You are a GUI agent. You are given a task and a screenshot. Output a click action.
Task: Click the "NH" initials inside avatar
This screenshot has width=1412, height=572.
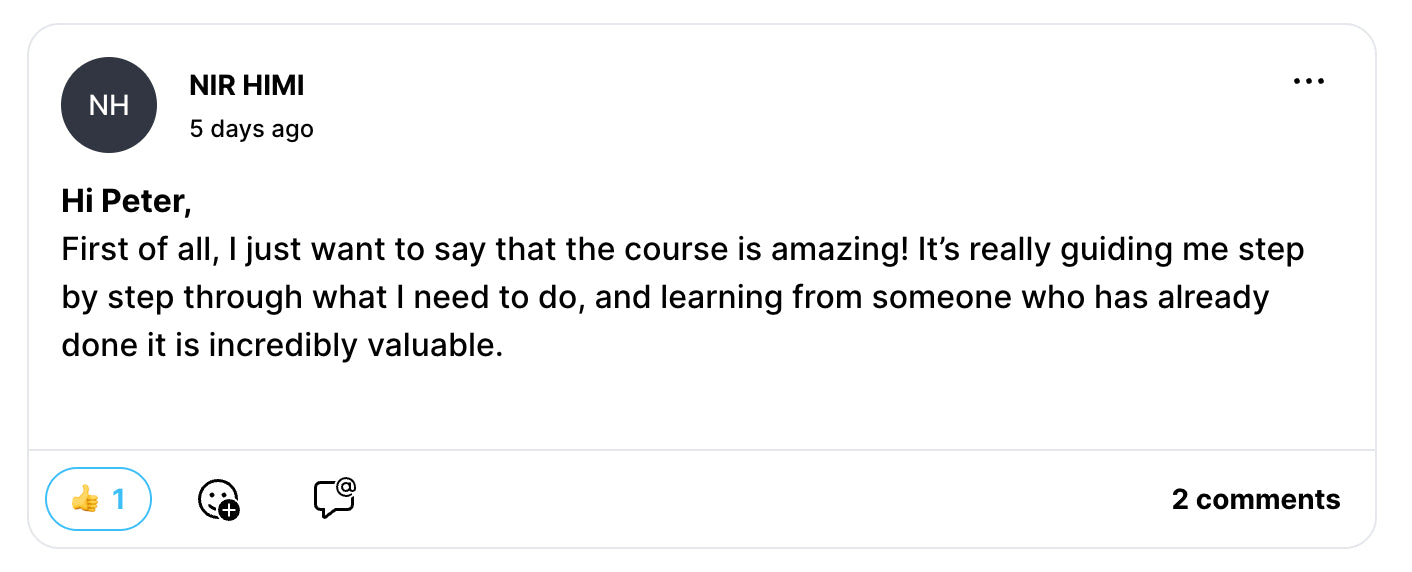(x=109, y=105)
